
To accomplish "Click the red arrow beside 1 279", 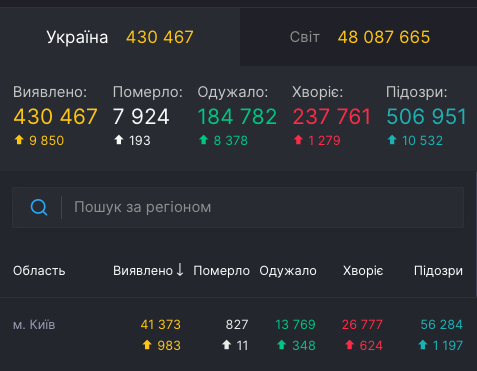I will tap(298, 140).
